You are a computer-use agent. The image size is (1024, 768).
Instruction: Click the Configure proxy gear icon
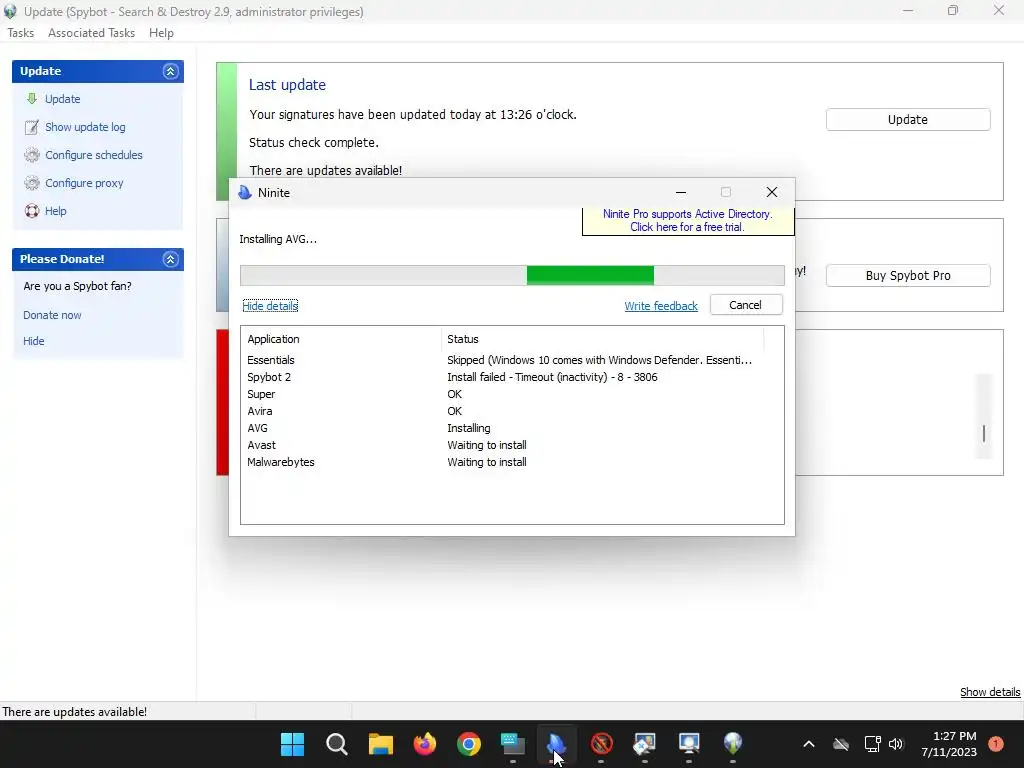tap(31, 183)
